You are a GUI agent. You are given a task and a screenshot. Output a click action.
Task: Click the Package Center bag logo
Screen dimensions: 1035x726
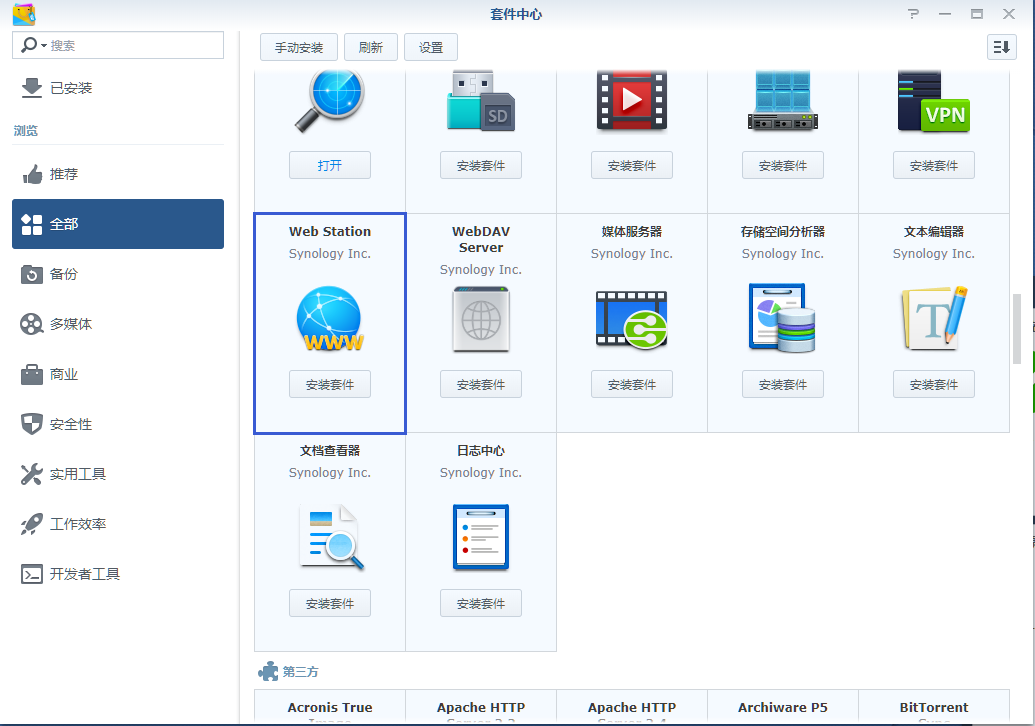coord(24,14)
